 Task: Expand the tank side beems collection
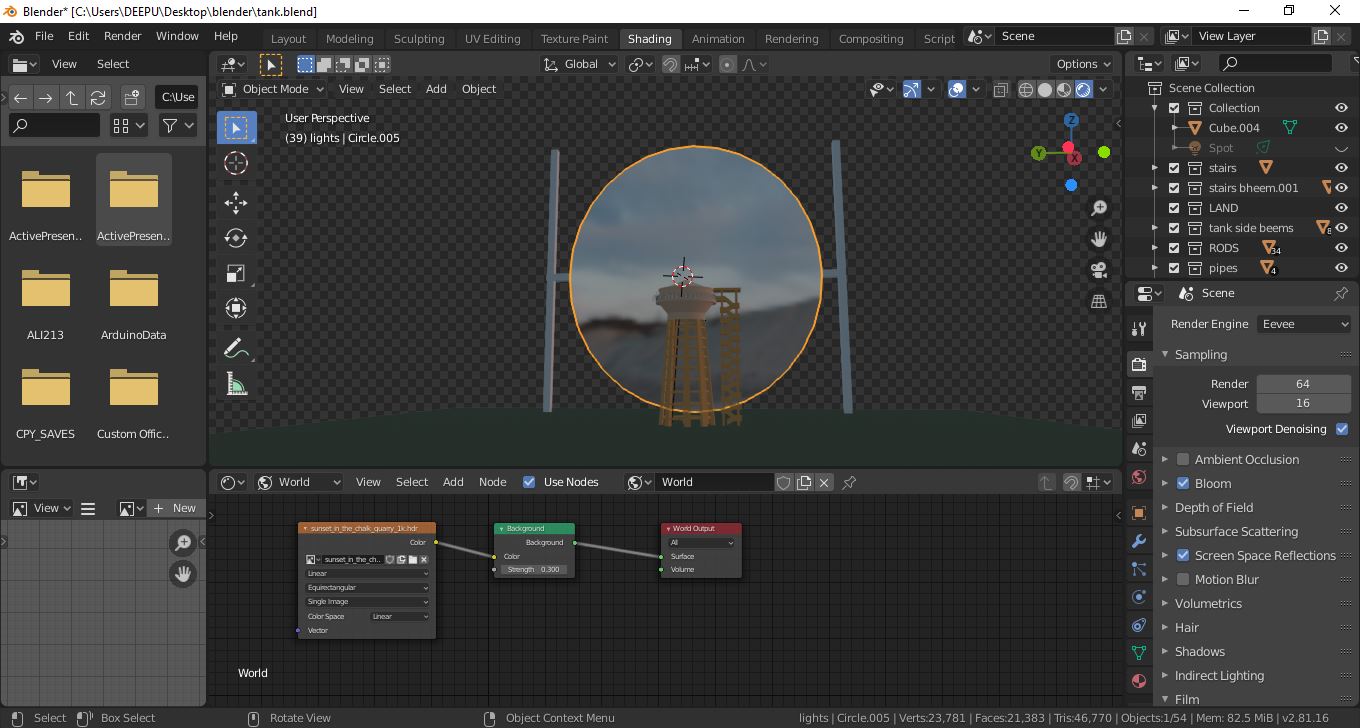1155,228
